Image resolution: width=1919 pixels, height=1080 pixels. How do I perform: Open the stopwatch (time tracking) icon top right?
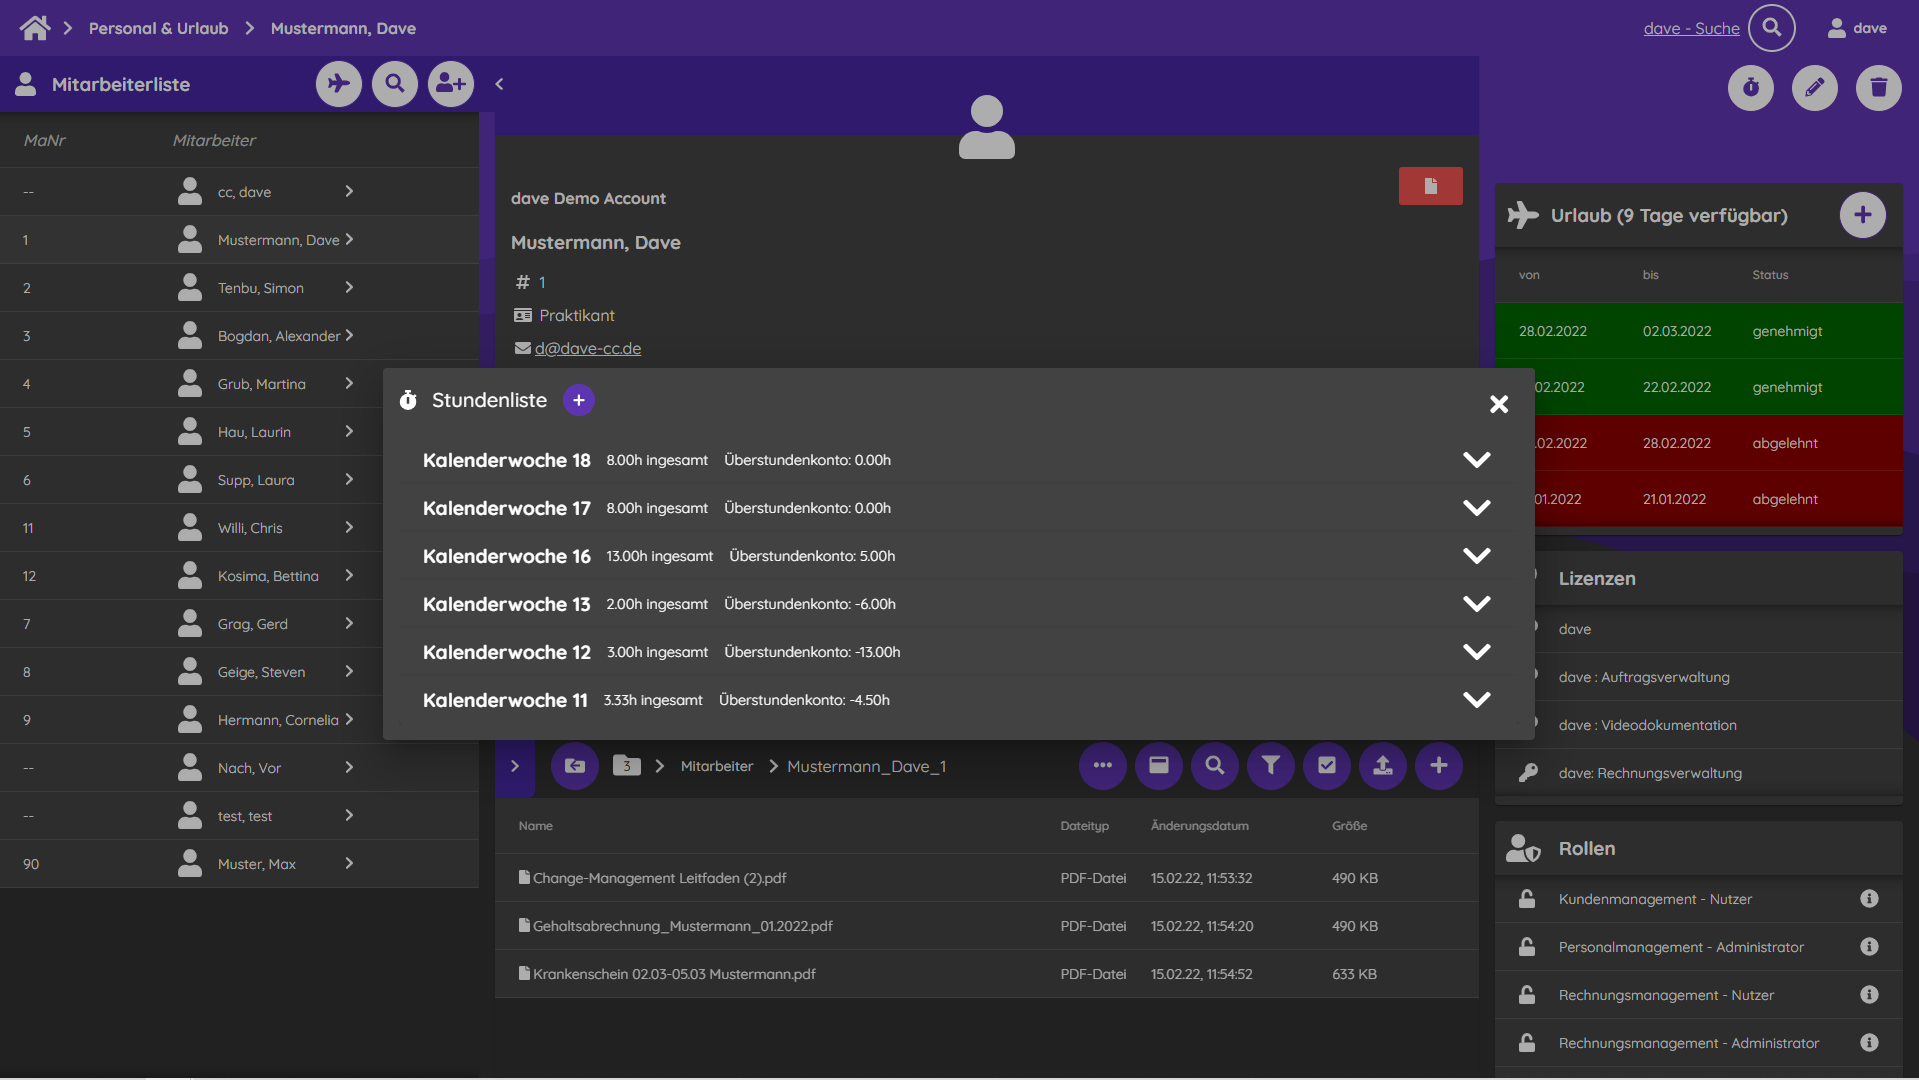(1750, 88)
